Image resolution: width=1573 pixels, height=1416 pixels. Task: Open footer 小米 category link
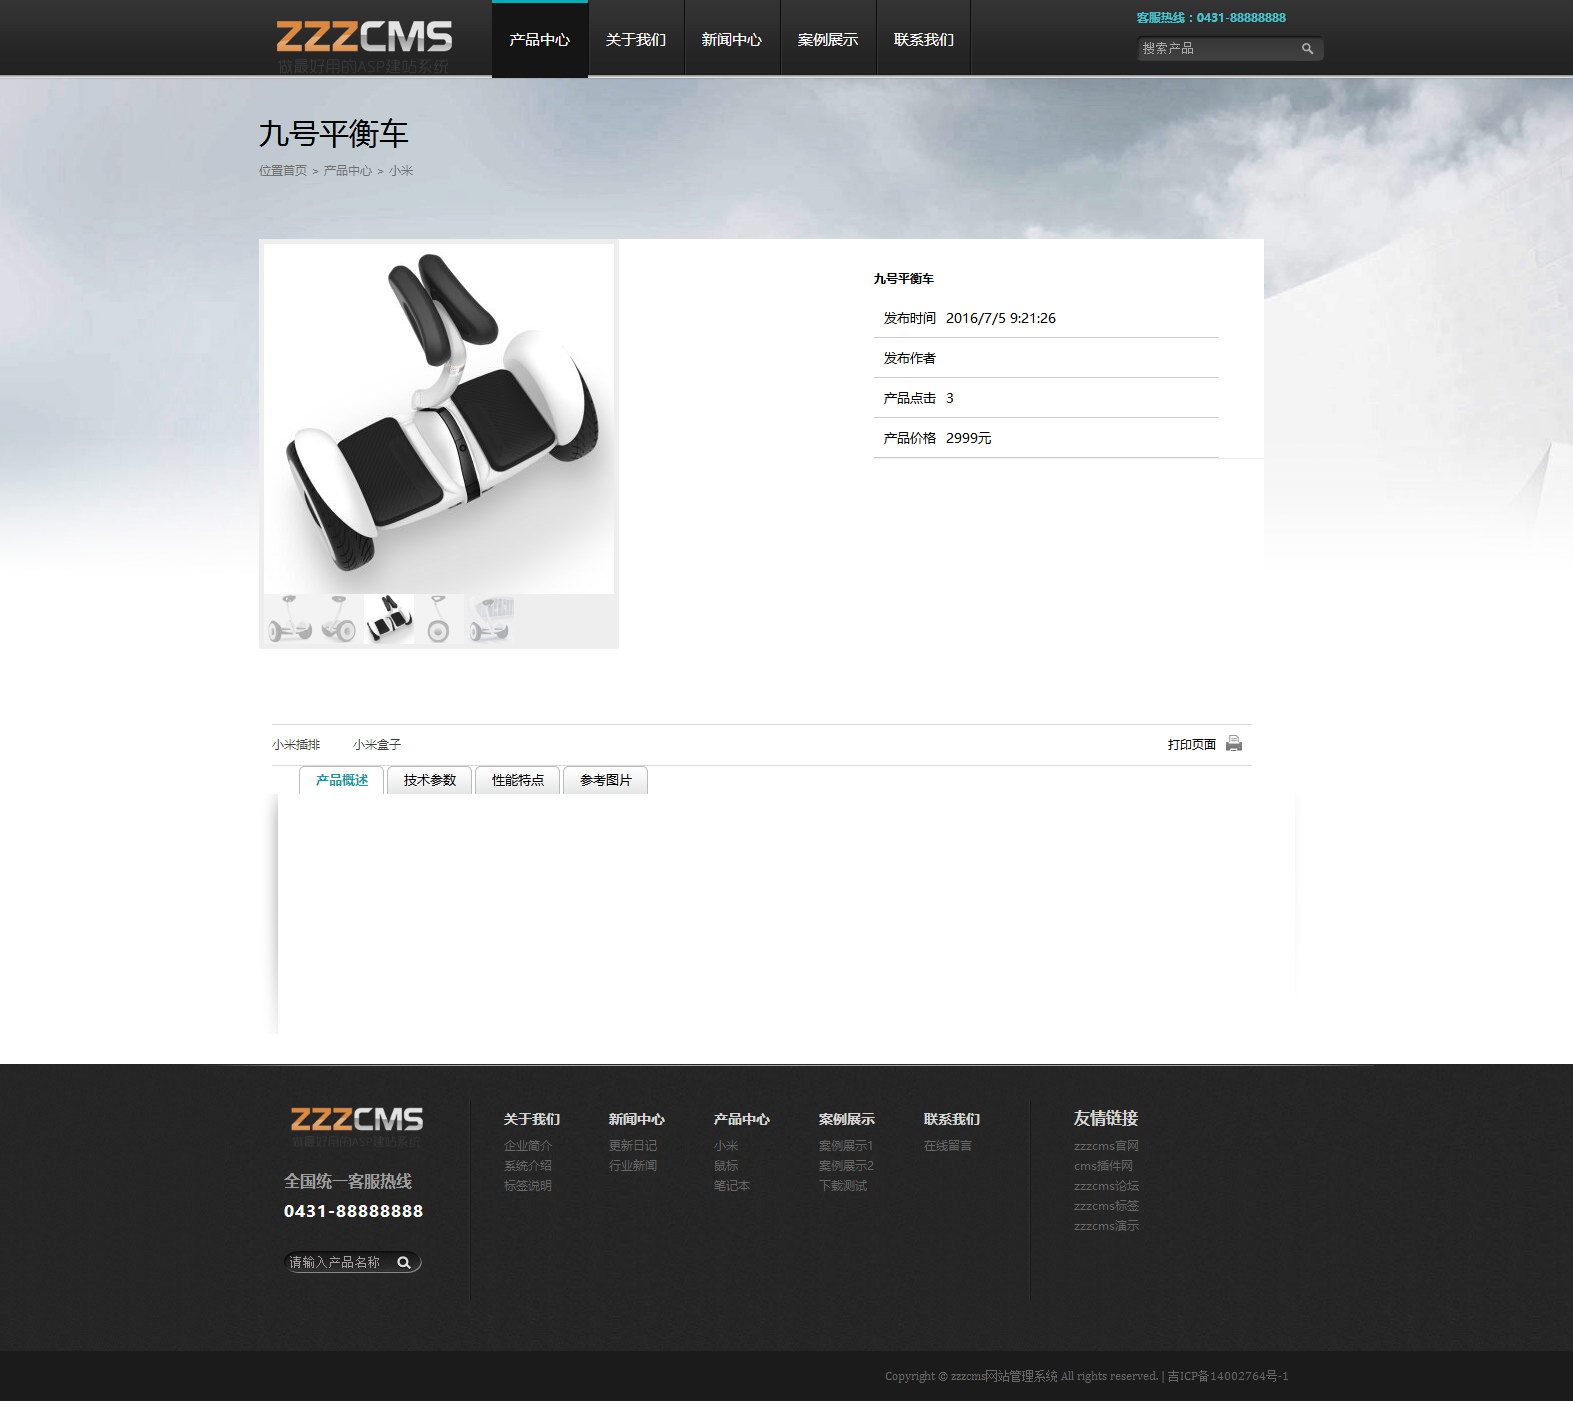726,1146
